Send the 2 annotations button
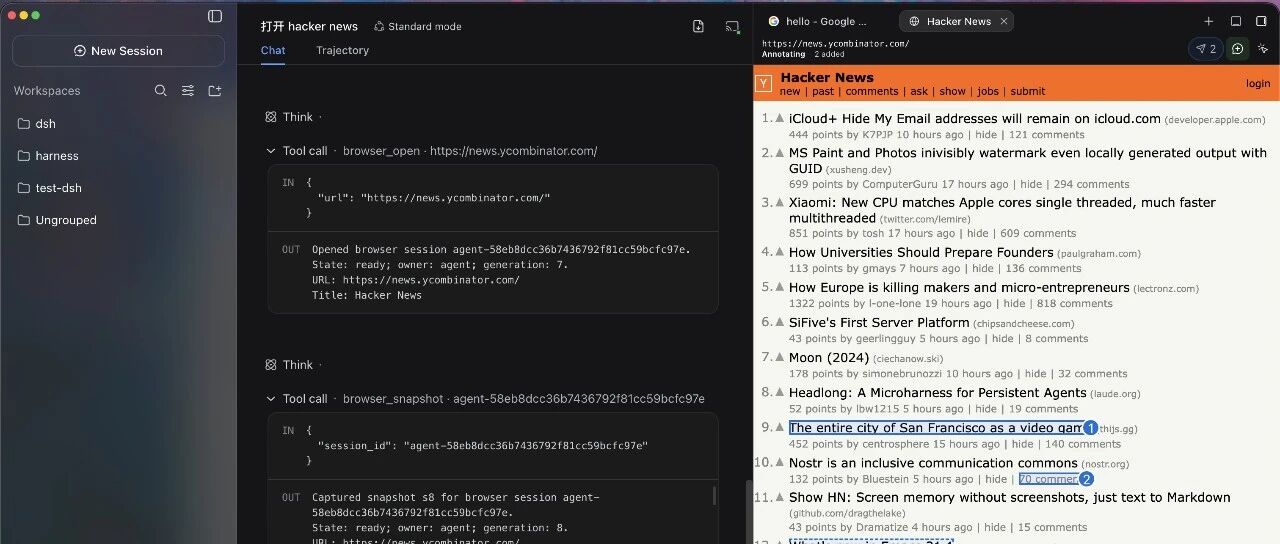The width and height of the screenshot is (1280, 544). point(1205,49)
